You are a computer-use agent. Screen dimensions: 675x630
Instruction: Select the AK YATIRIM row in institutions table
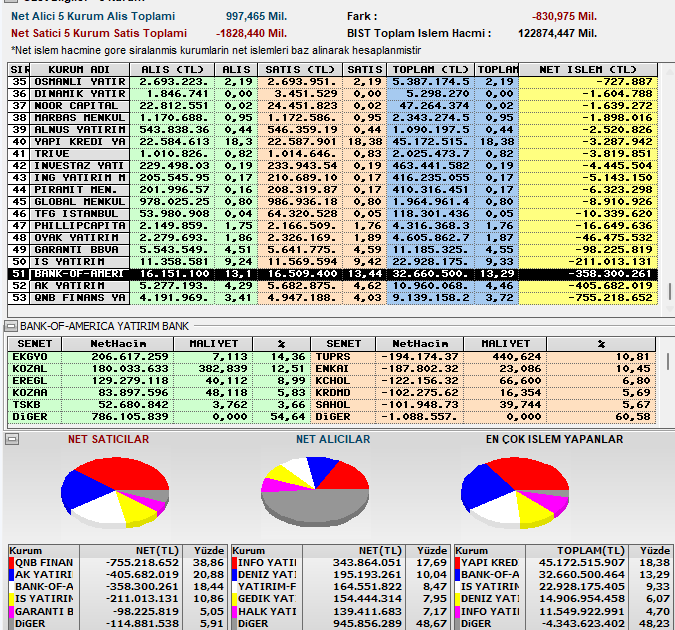click(332, 286)
